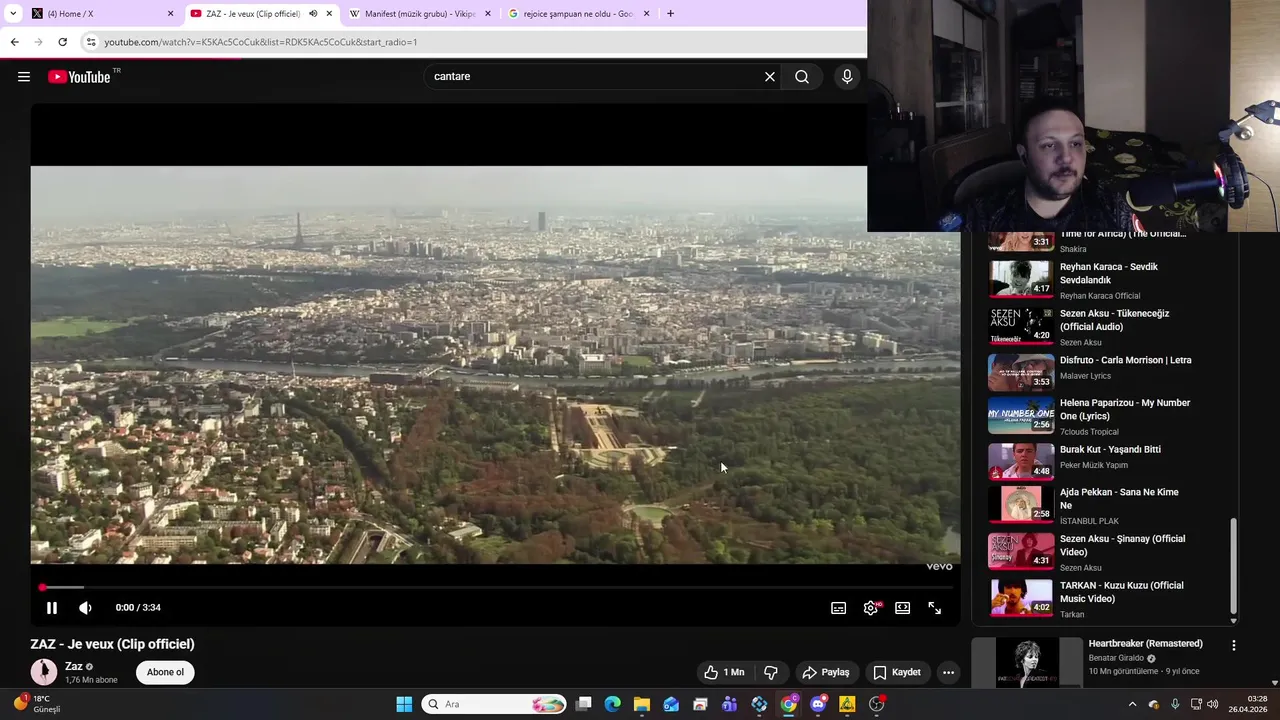The image size is (1280, 720).
Task: Reload the current page
Action: point(62,42)
